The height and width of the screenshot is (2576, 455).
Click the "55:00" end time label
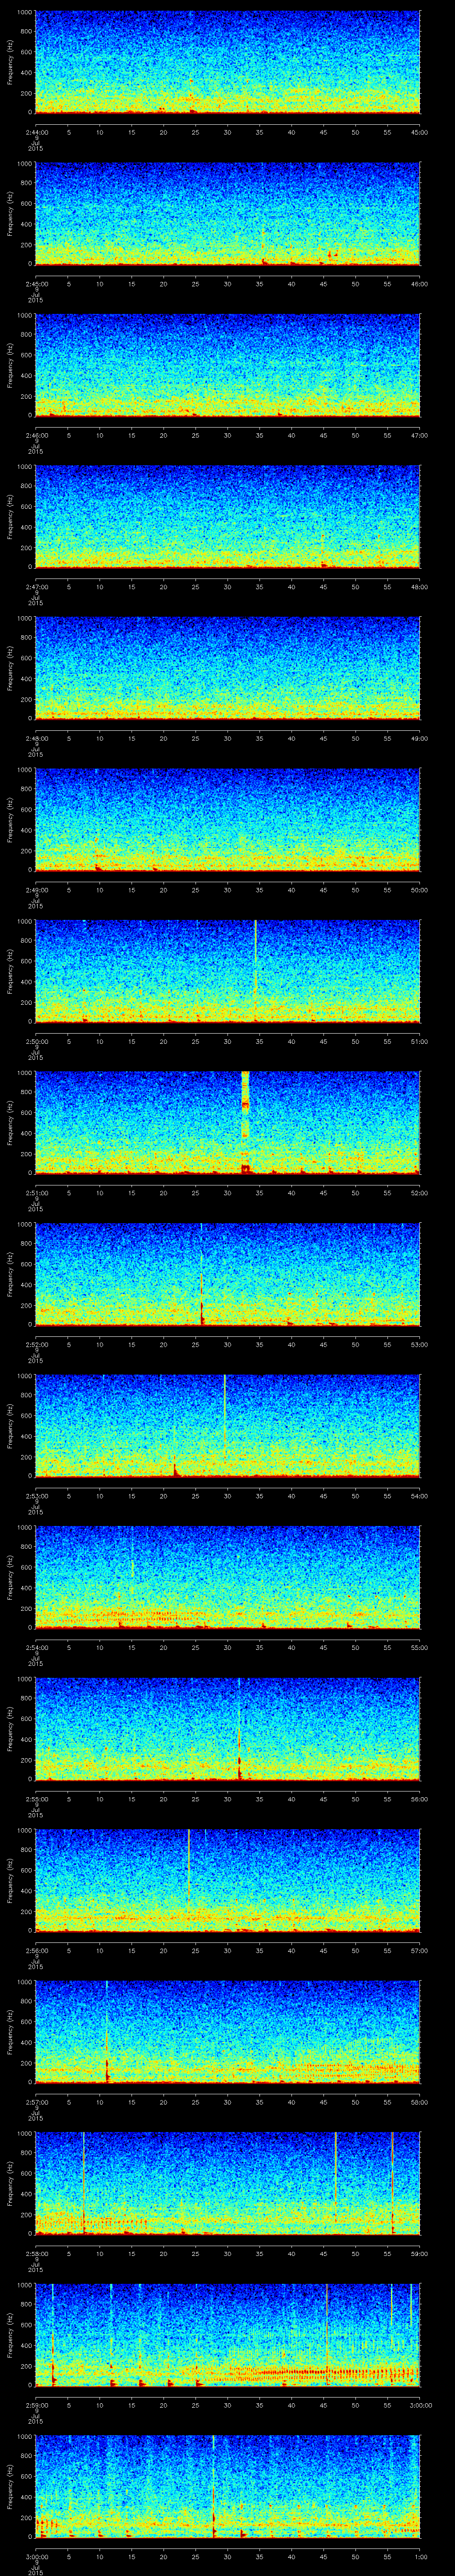[x=420, y=1648]
